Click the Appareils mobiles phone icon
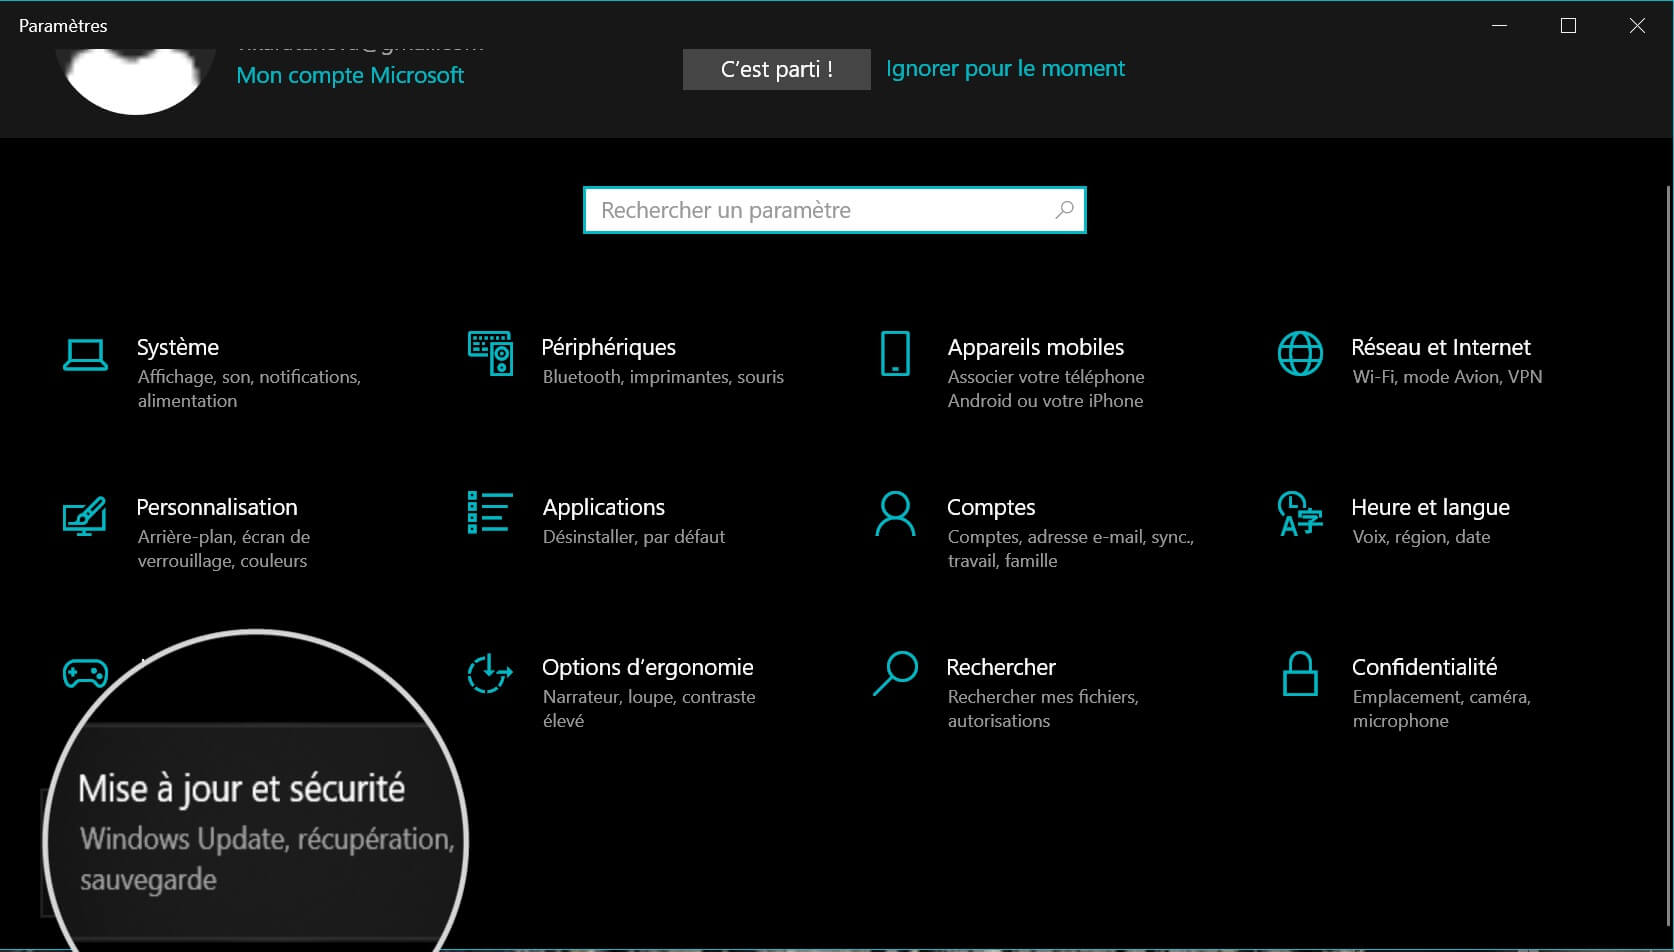This screenshot has height=952, width=1674. 895,354
